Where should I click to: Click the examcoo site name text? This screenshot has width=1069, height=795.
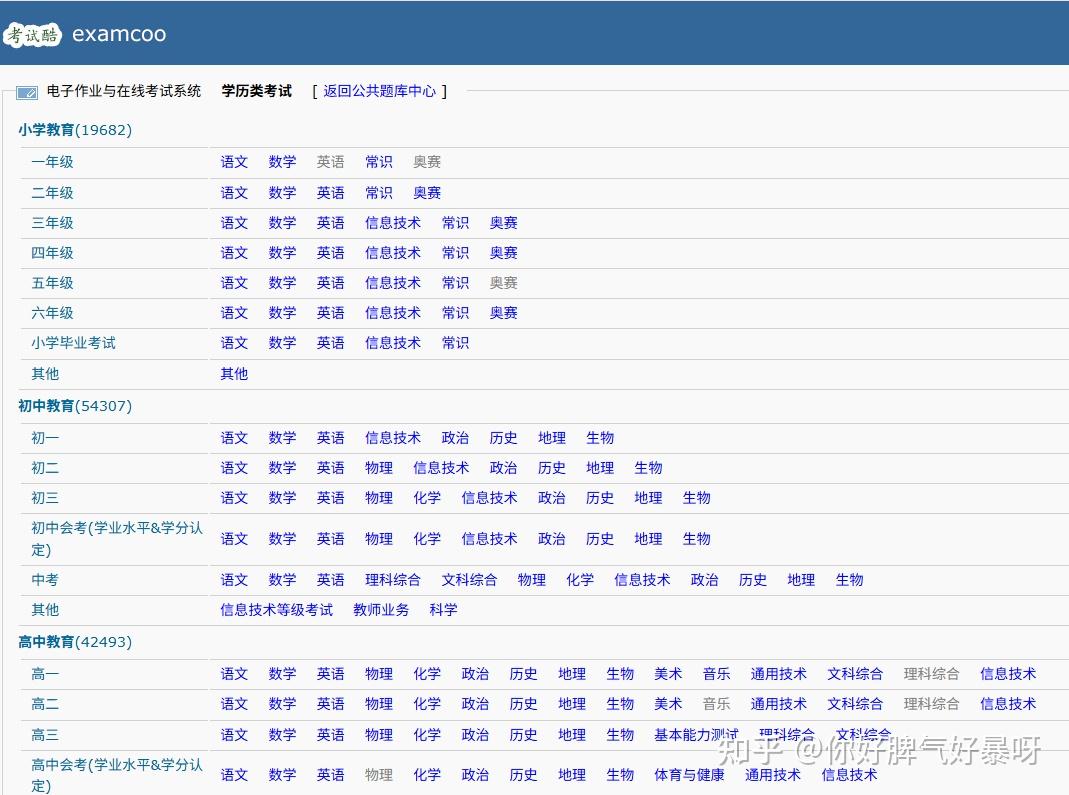[119, 34]
